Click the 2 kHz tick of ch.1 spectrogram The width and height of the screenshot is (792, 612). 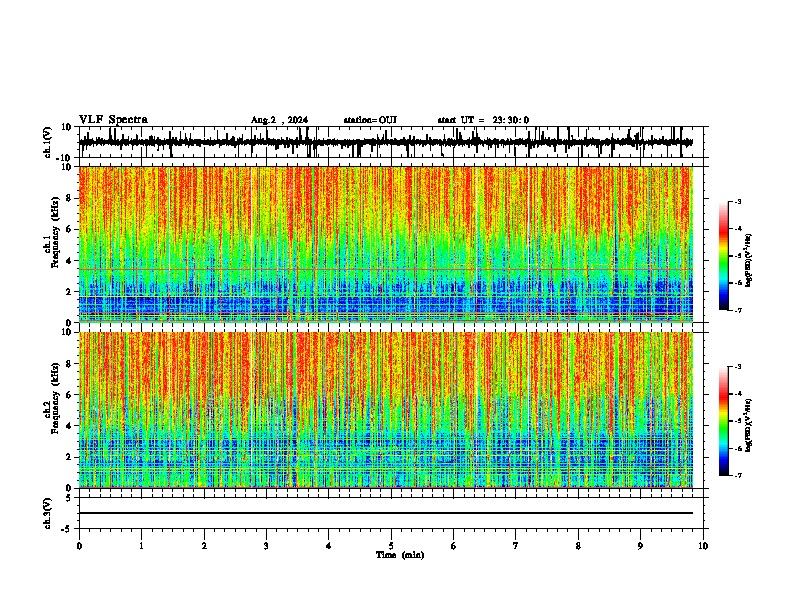69,291
